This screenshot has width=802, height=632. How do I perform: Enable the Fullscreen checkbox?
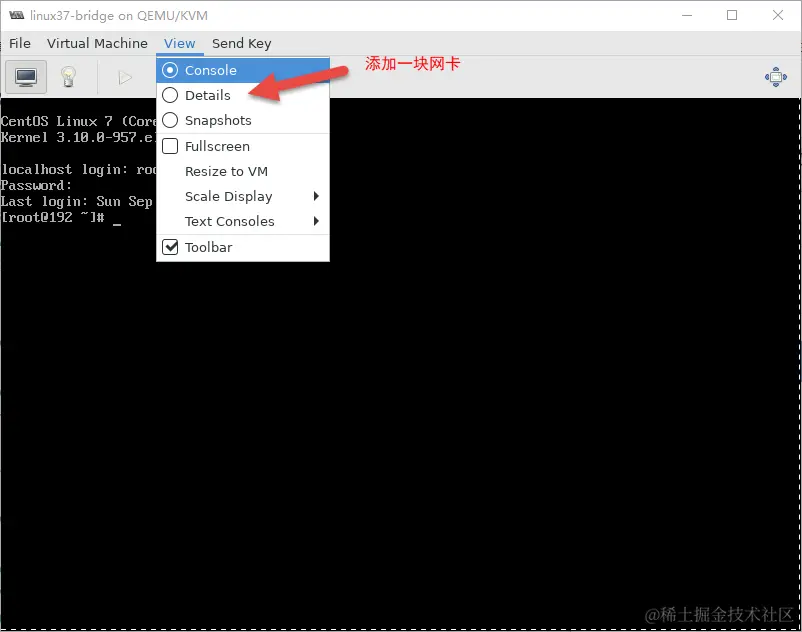click(170, 146)
